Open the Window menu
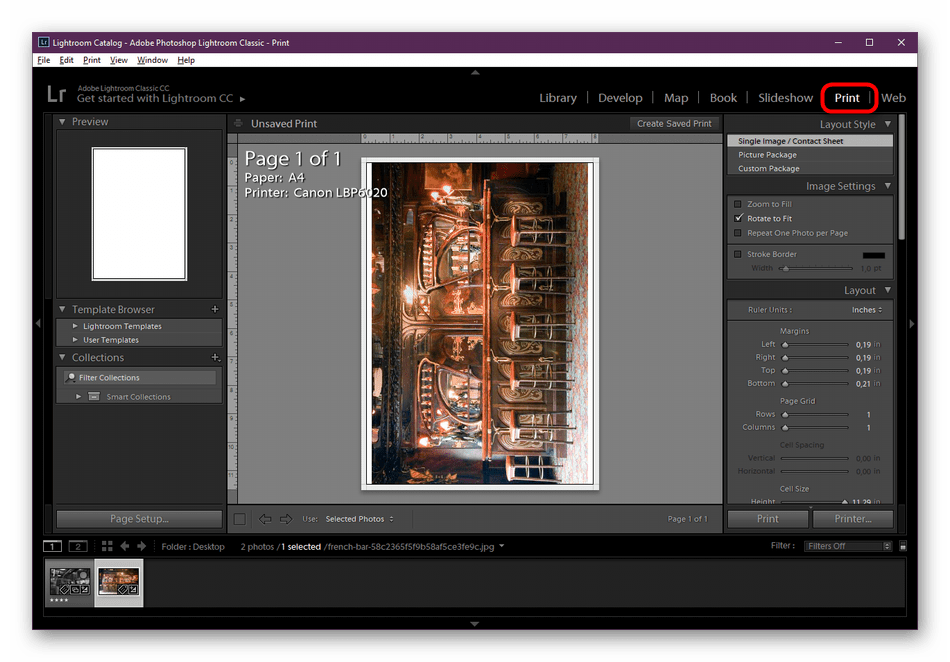The height and width of the screenshot is (662, 950). coord(152,60)
